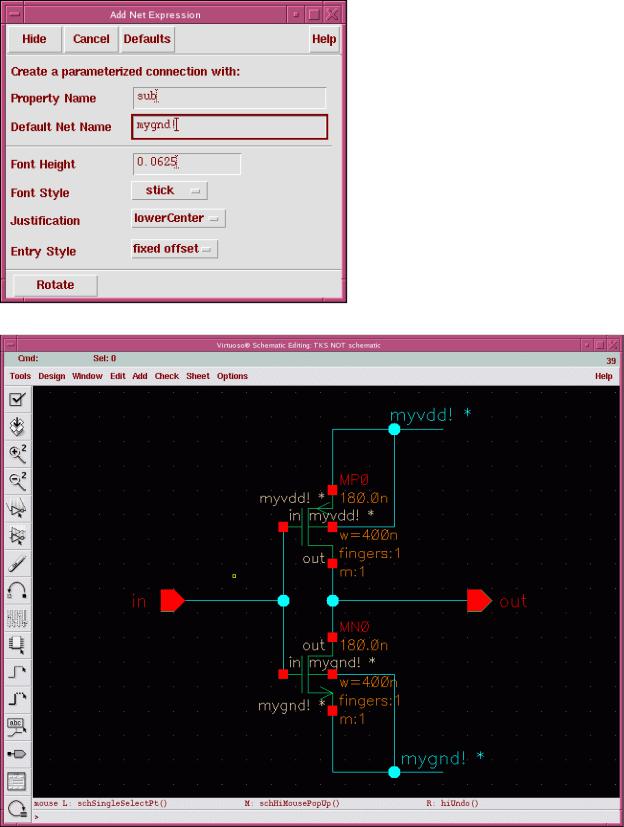Open the command options form icon

pos(17,782)
